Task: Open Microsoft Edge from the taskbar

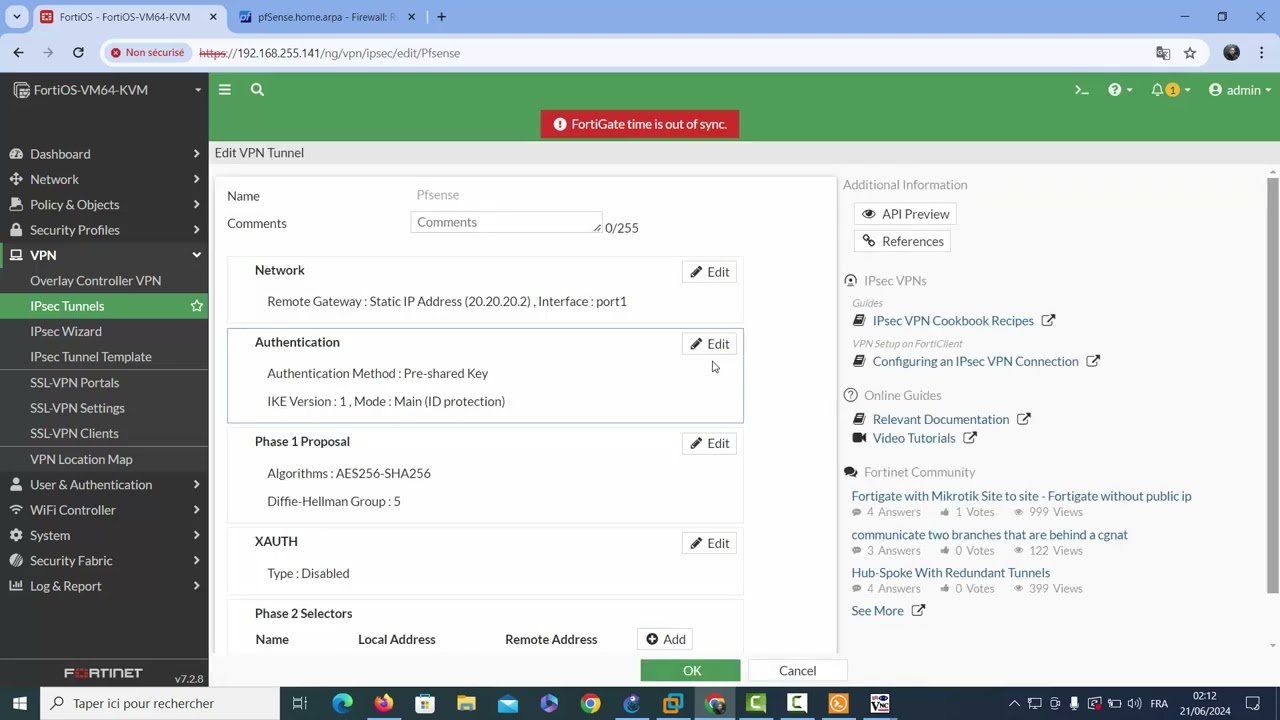Action: pos(342,704)
